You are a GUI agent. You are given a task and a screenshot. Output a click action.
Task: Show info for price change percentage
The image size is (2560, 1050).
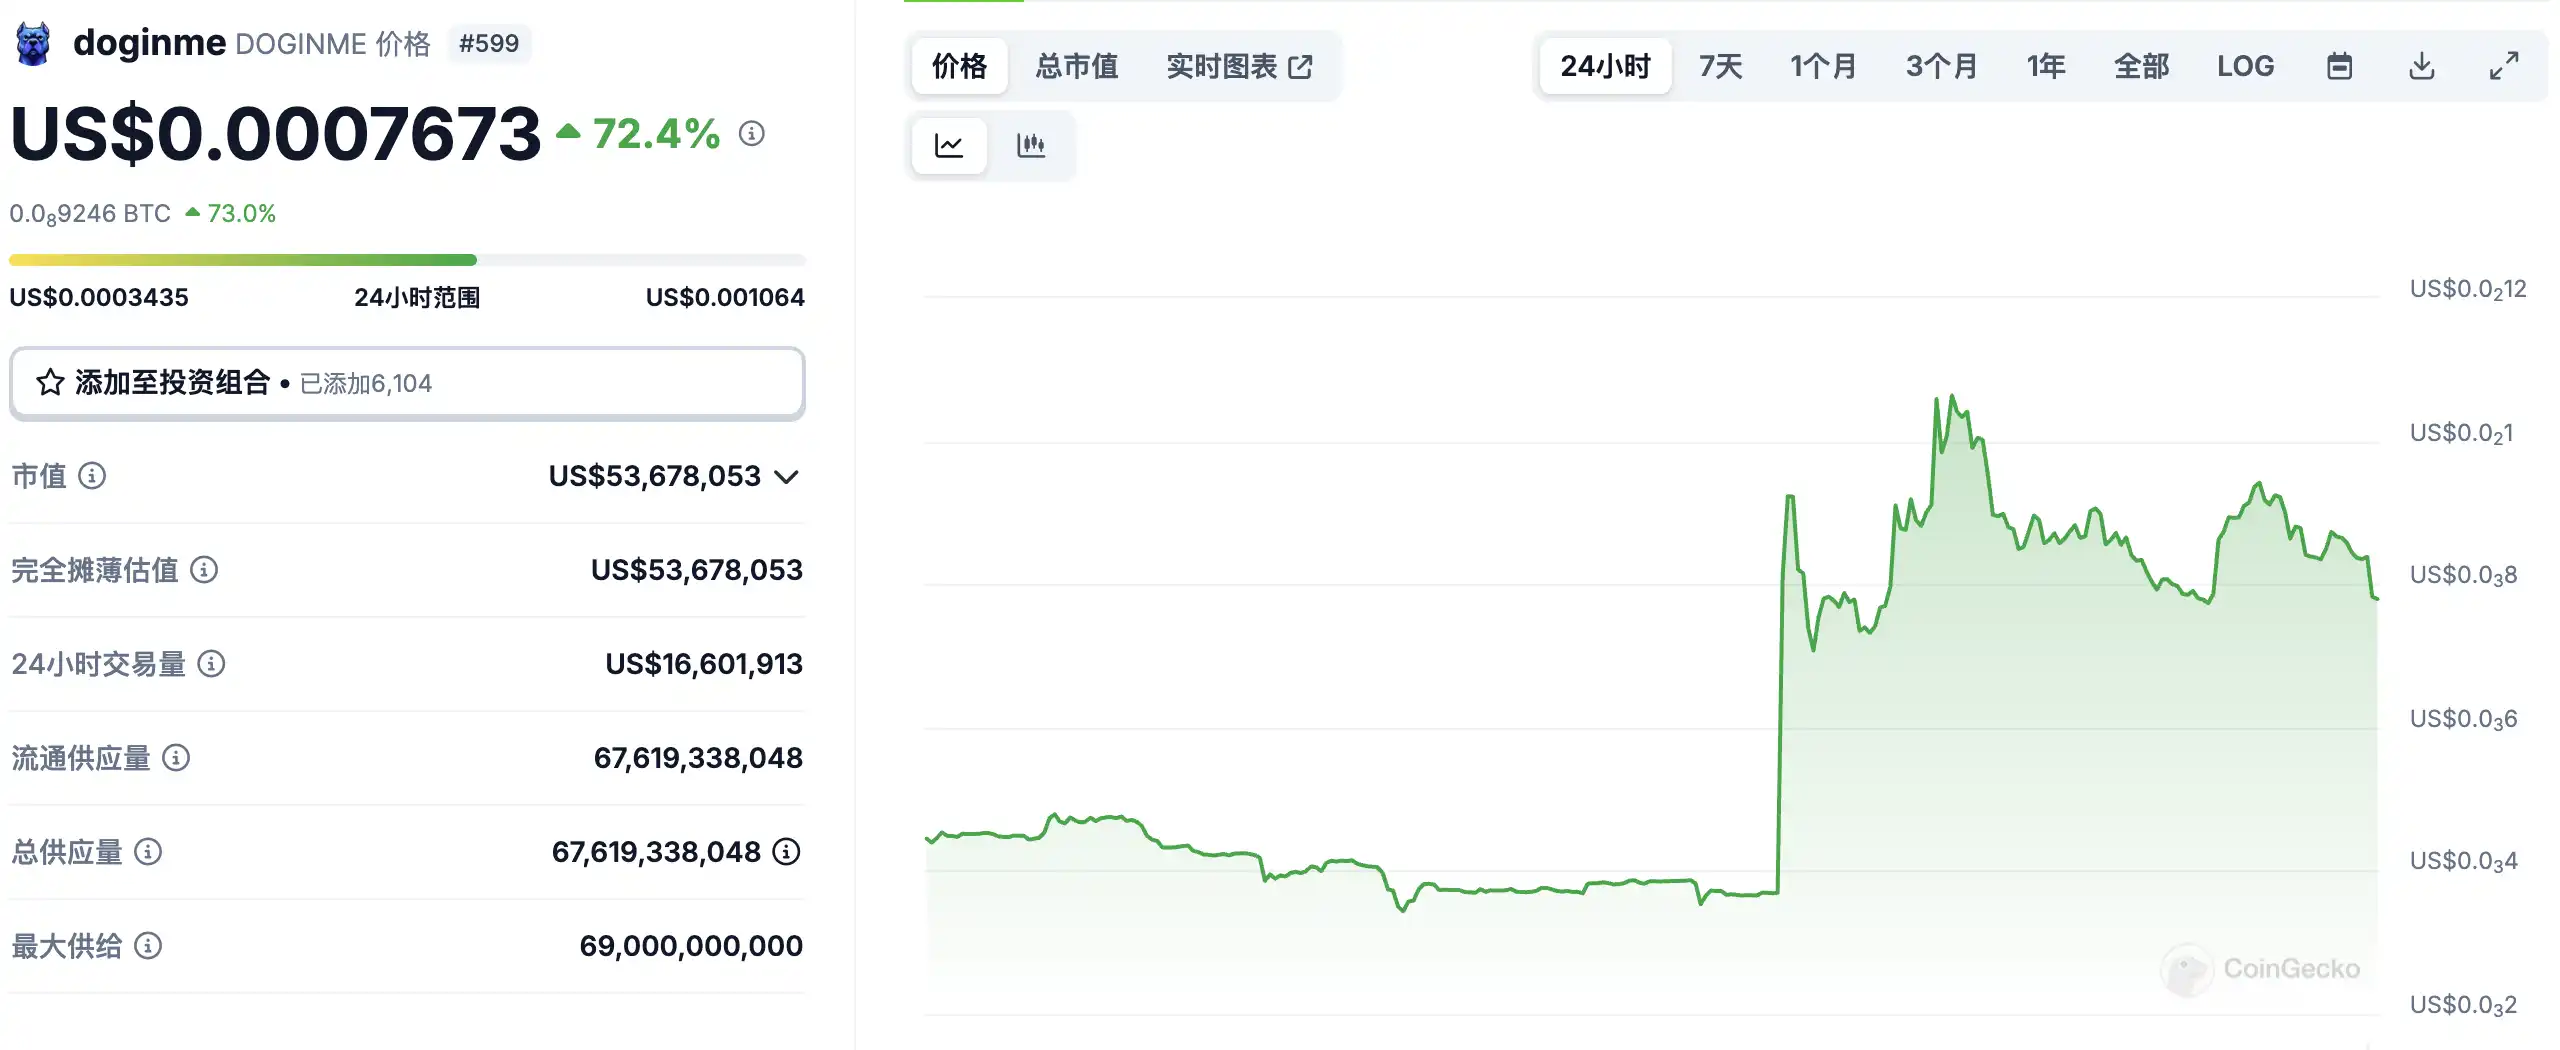[x=752, y=133]
